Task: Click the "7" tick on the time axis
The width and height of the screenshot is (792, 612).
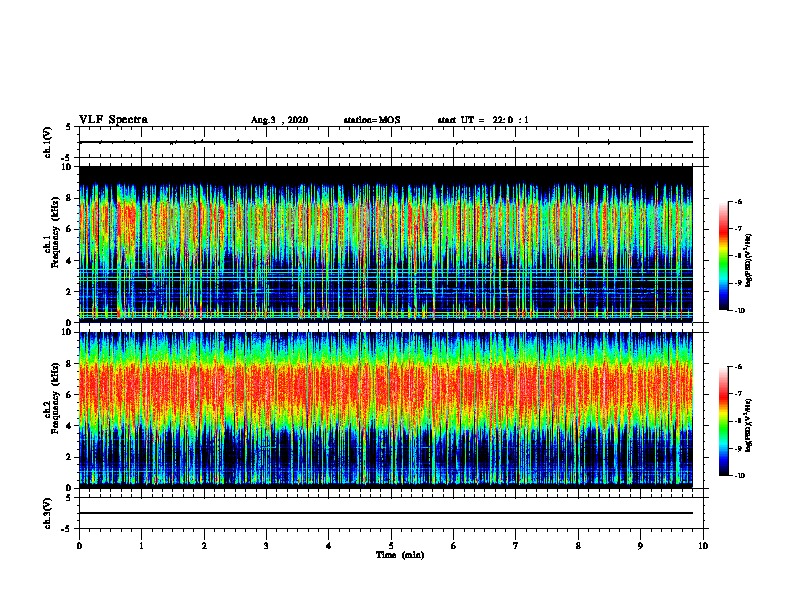Action: tap(516, 546)
